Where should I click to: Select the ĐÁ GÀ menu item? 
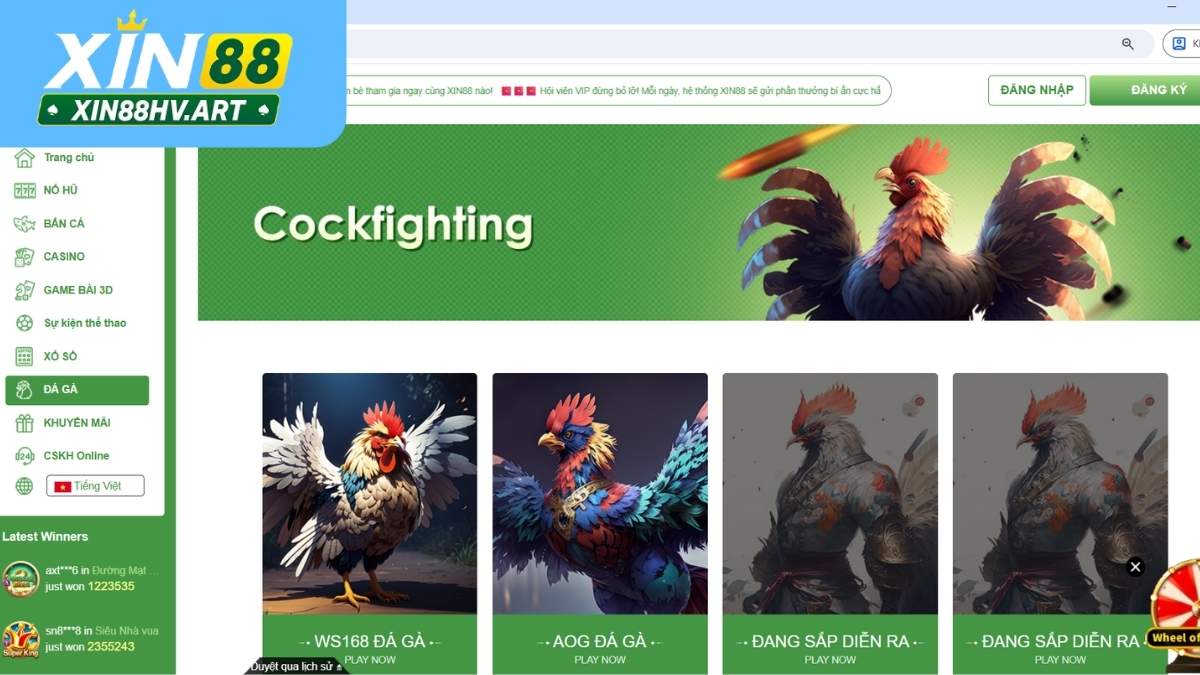click(x=77, y=390)
